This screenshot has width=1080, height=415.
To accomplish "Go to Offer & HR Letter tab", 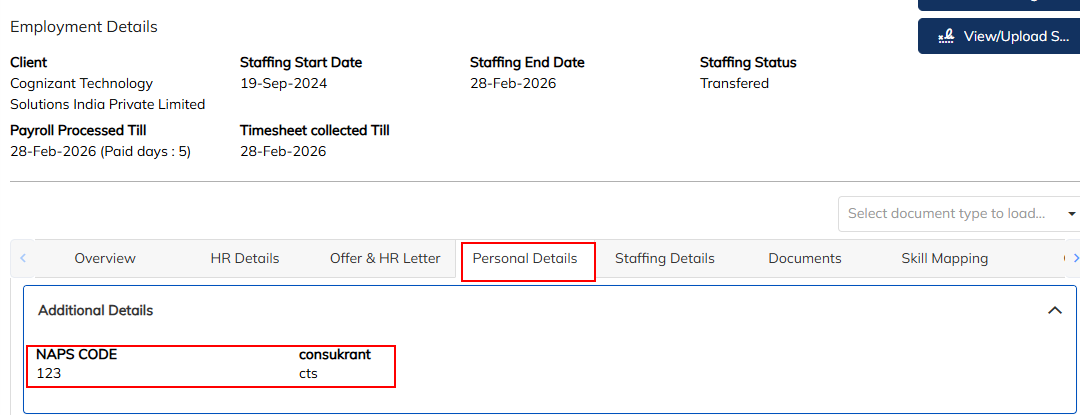I will click(x=385, y=259).
